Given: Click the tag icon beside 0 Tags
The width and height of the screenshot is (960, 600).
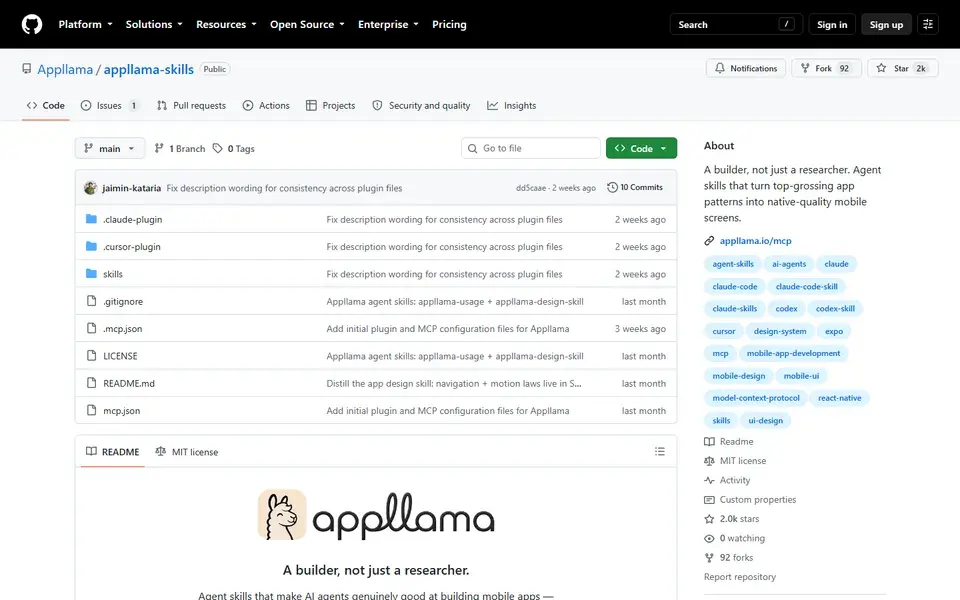Looking at the screenshot, I should (217, 148).
